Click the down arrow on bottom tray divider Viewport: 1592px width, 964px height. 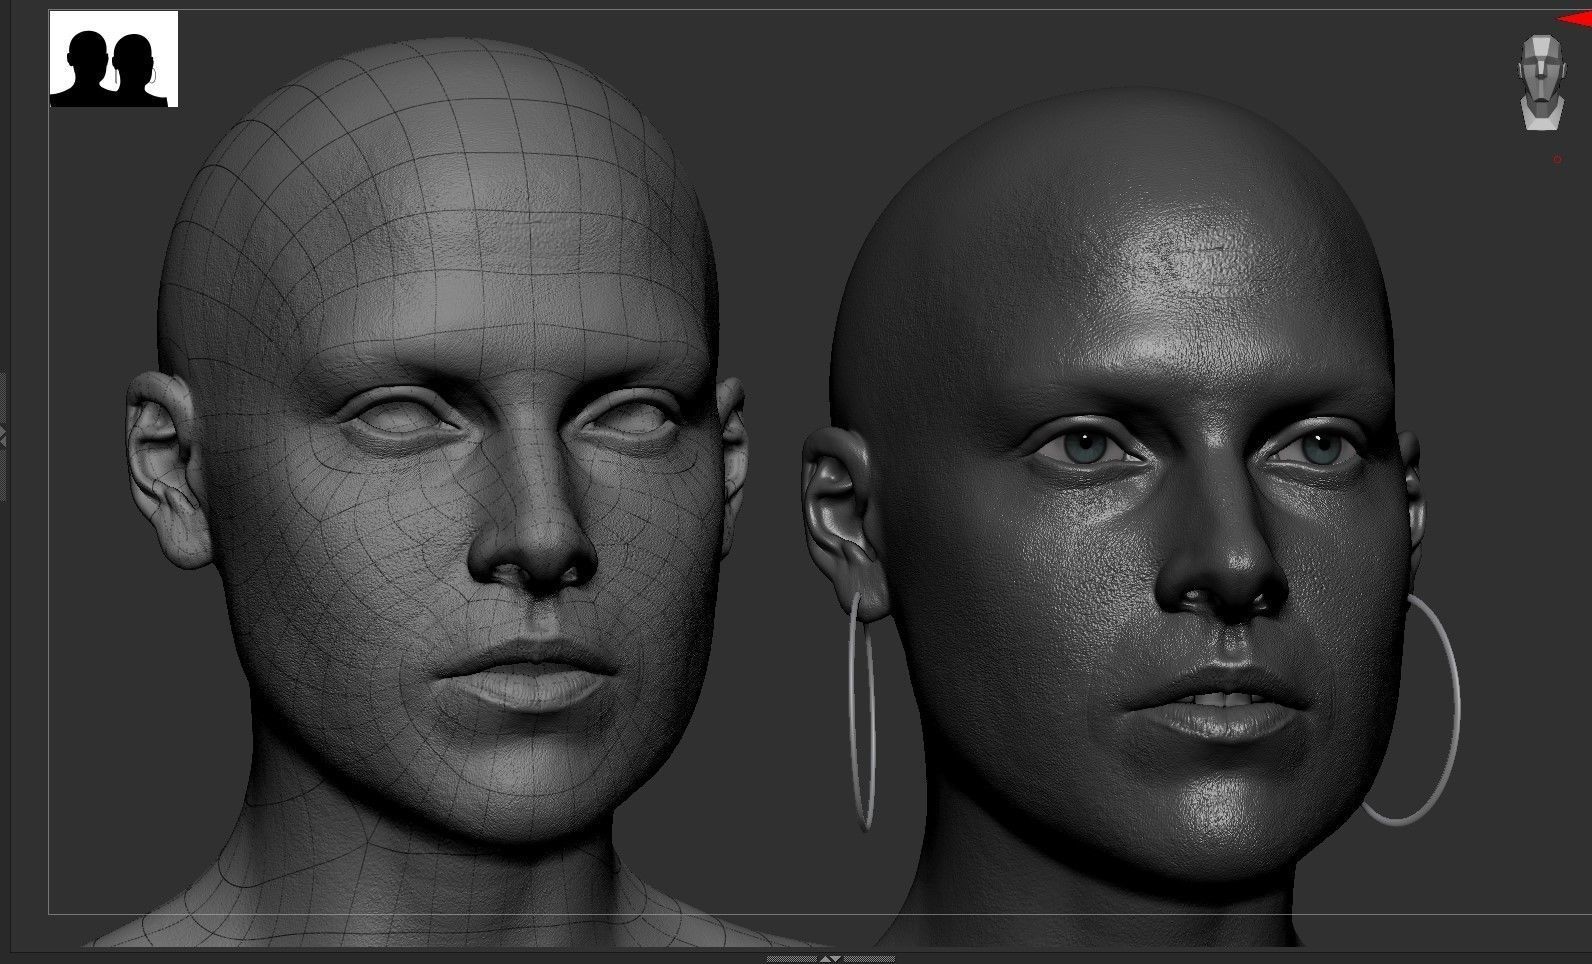pos(836,959)
